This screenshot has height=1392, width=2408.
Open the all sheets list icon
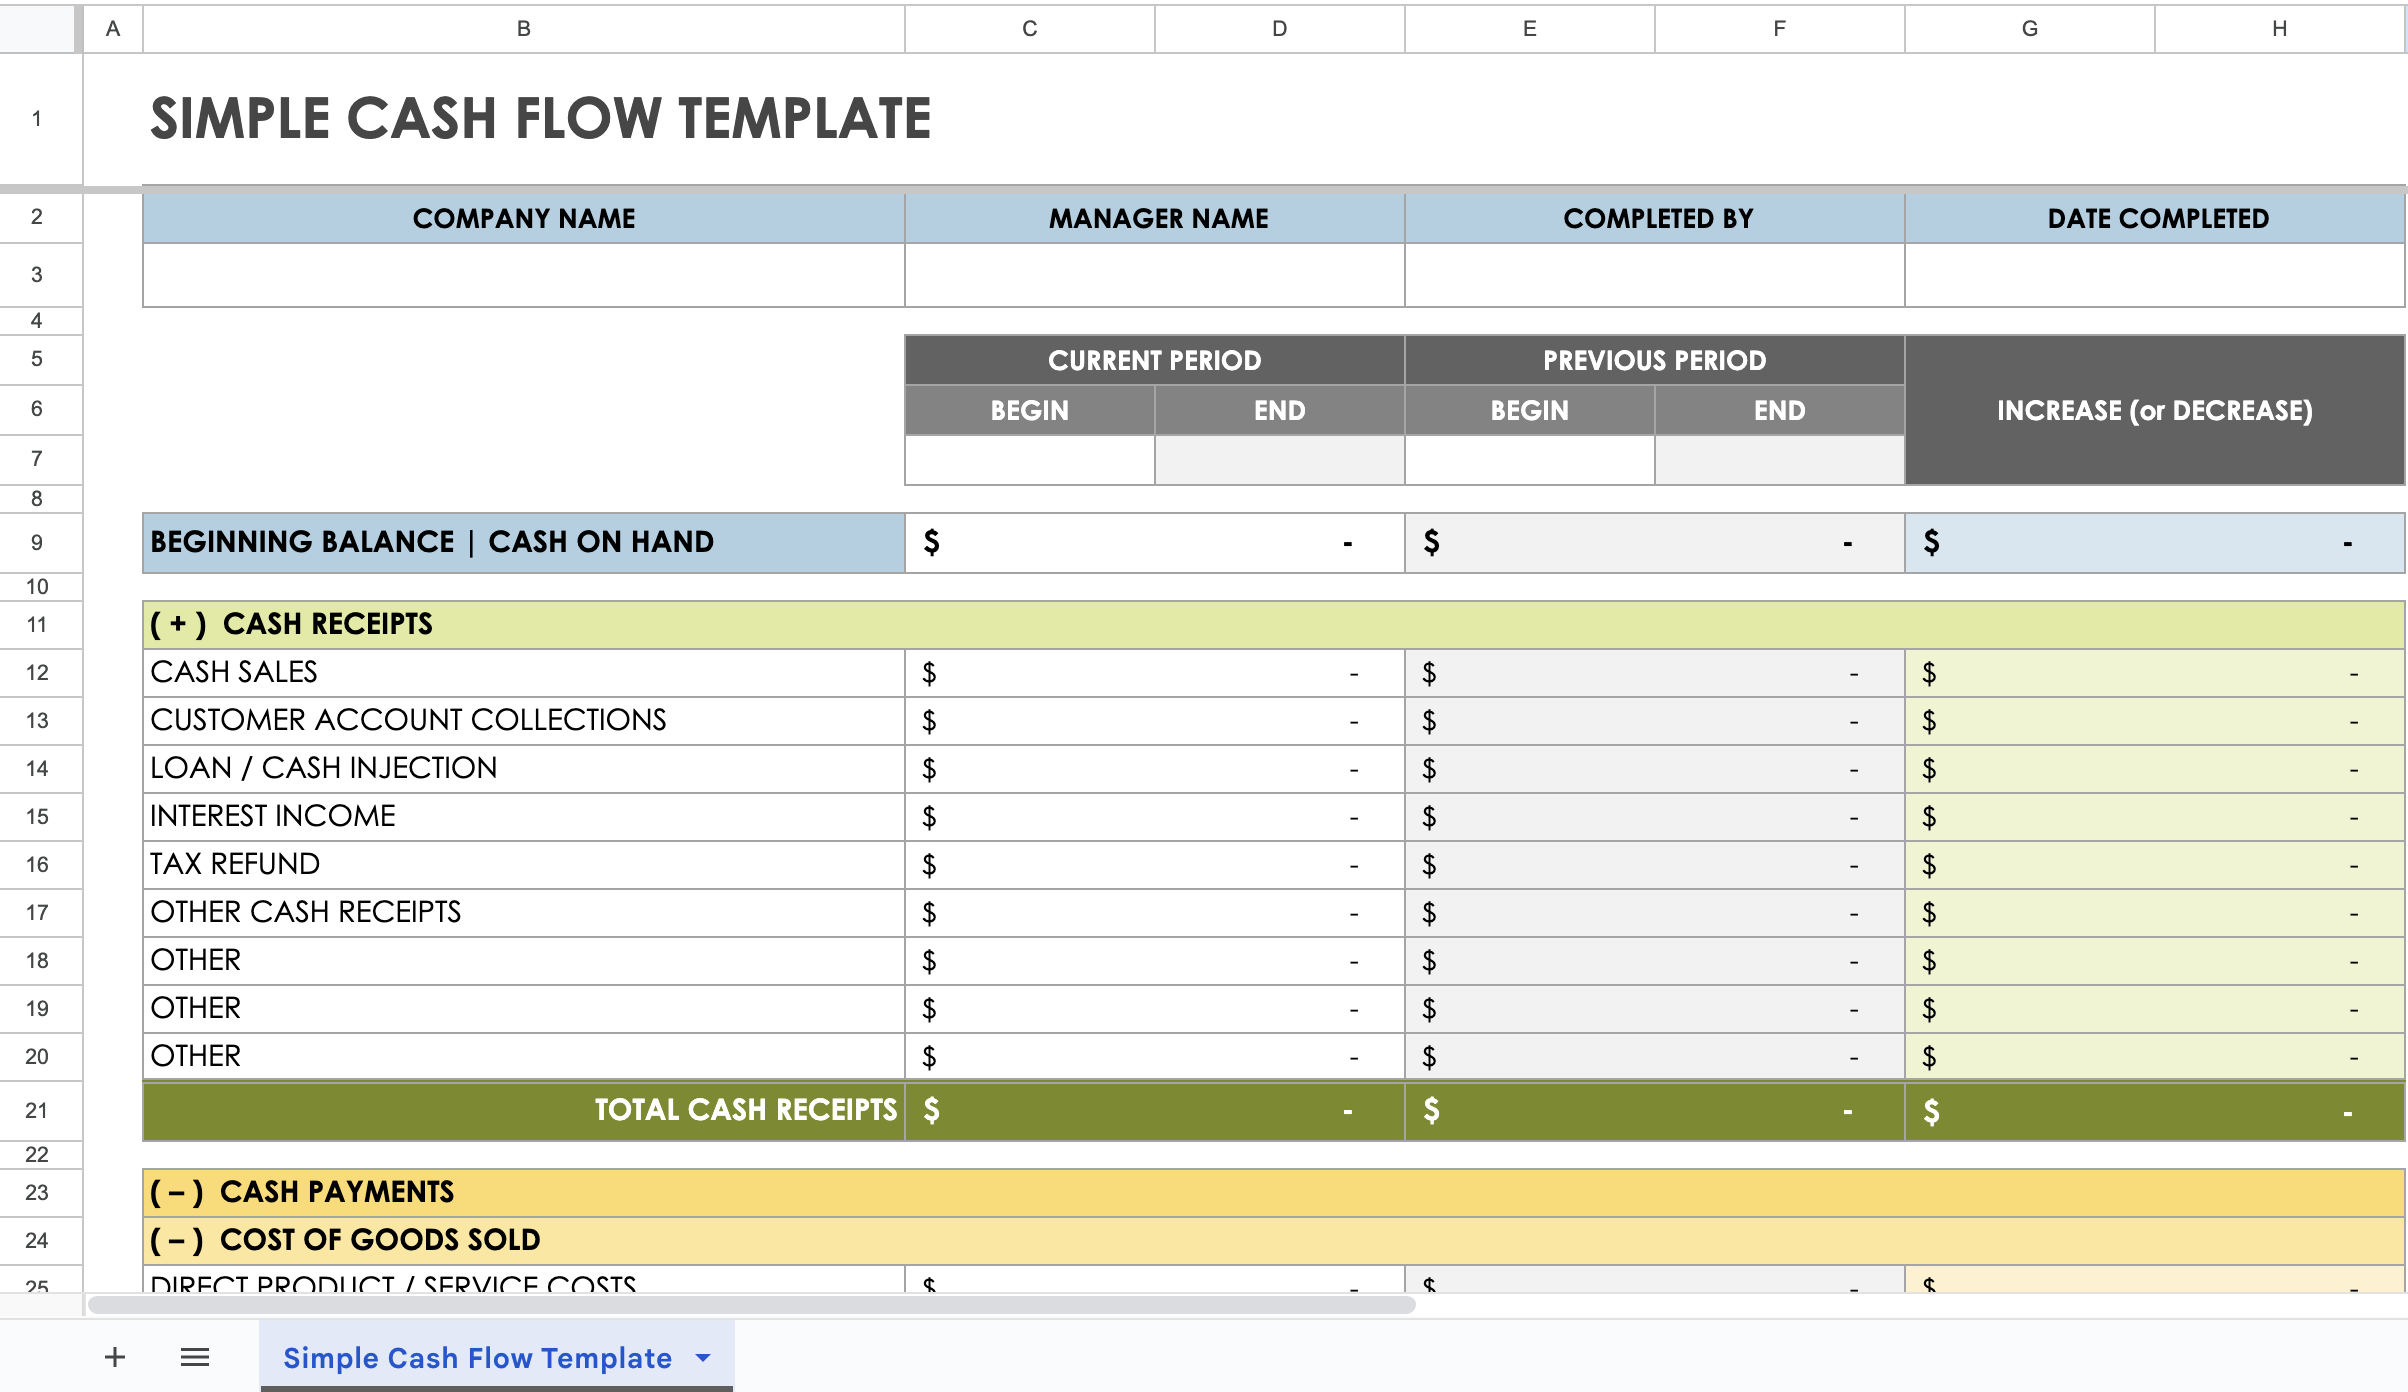coord(195,1357)
